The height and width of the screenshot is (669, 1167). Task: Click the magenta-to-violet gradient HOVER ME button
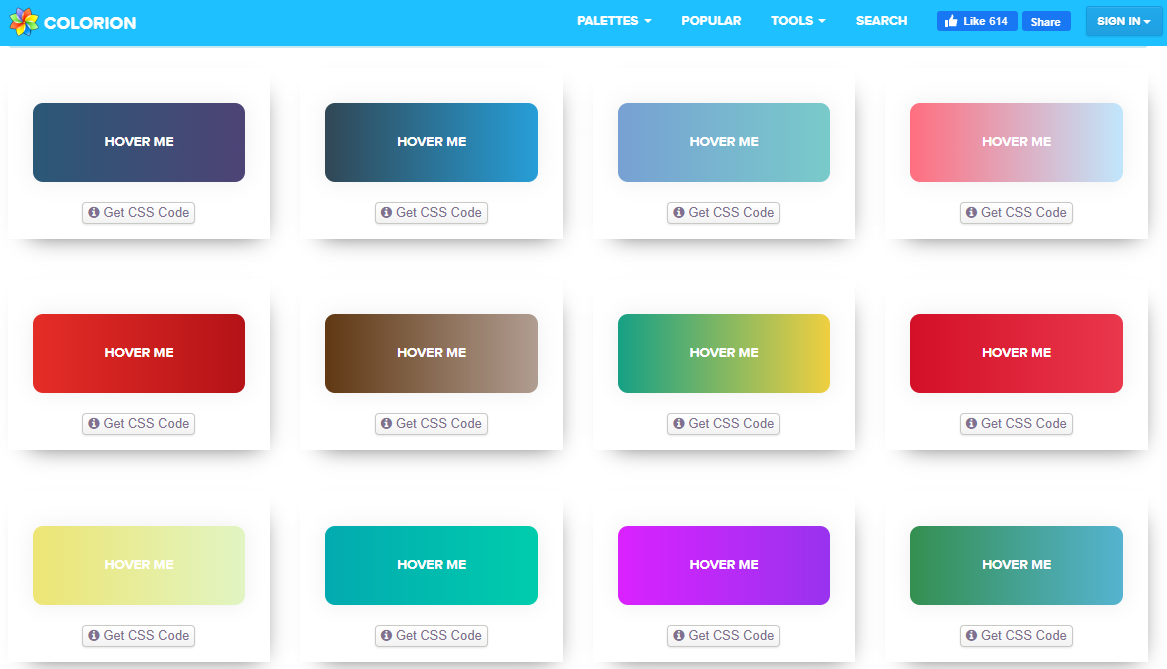point(723,566)
